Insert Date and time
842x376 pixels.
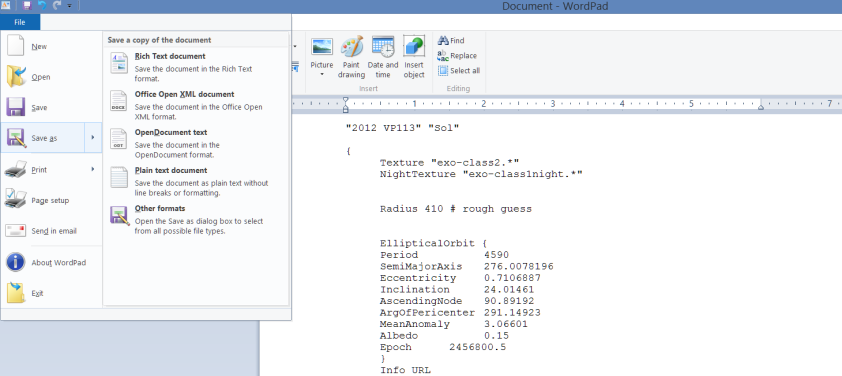pos(383,57)
